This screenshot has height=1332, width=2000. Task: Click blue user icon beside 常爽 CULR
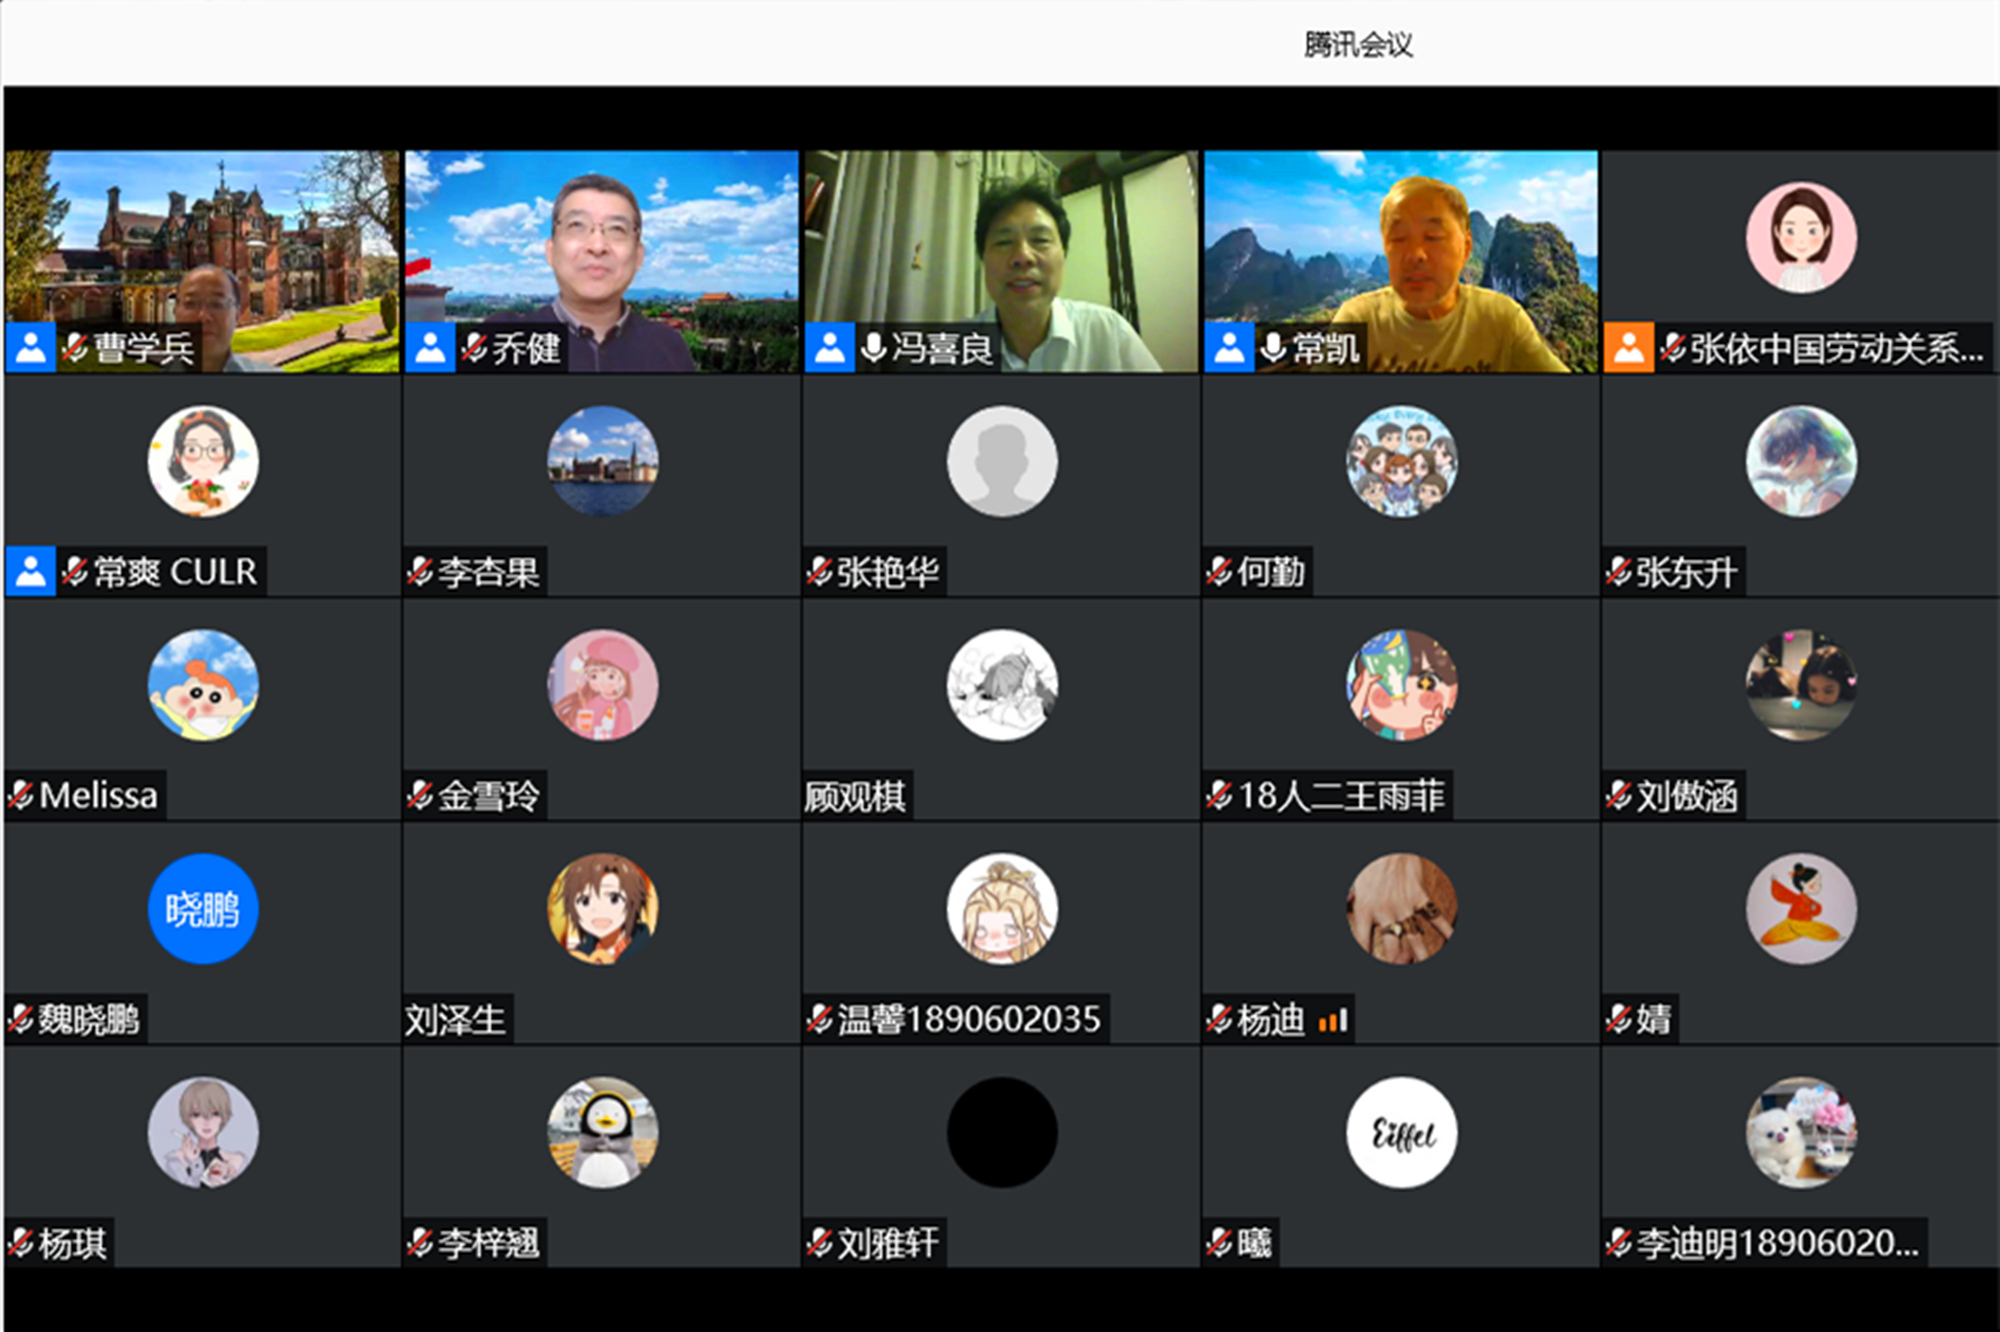coord(30,572)
